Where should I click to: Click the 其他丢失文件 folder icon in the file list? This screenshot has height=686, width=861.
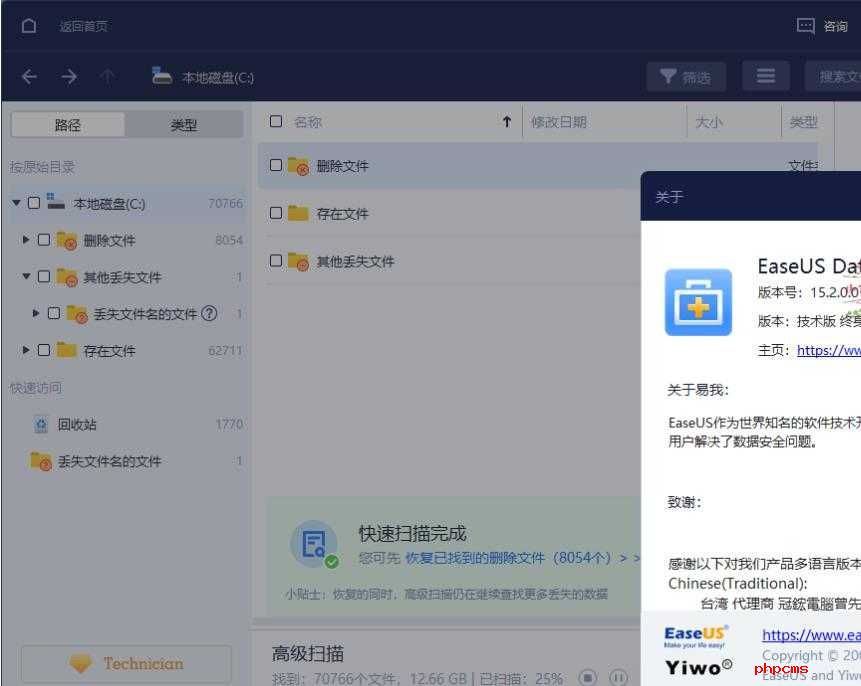298,261
